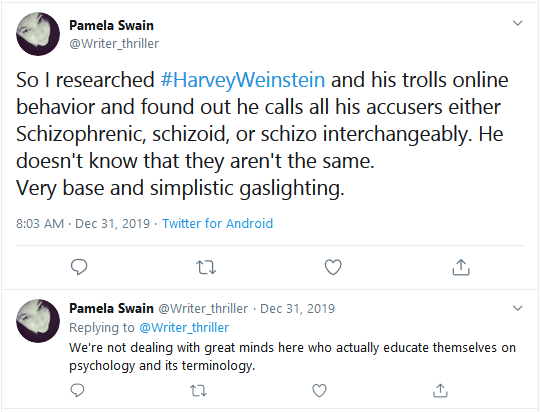The height and width of the screenshot is (412, 541).
Task: Open the @Writer_thriller mention in reply
Action: 184,327
